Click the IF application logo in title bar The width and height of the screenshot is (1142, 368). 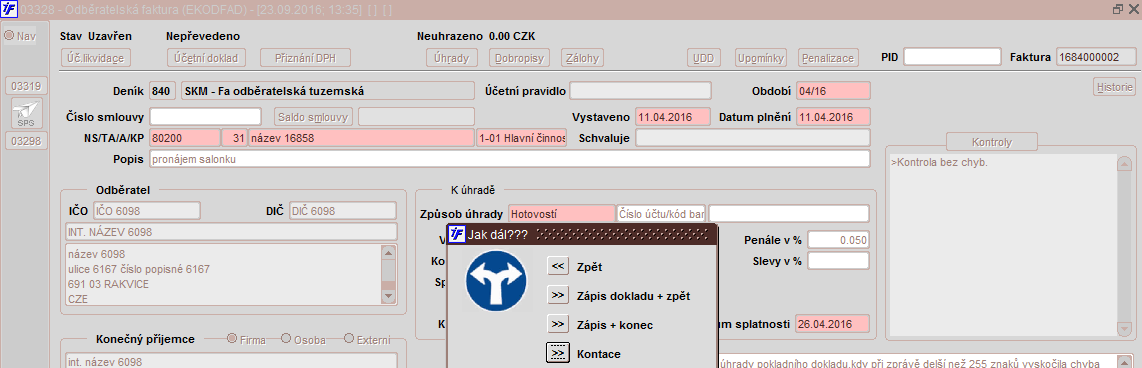coord(9,9)
